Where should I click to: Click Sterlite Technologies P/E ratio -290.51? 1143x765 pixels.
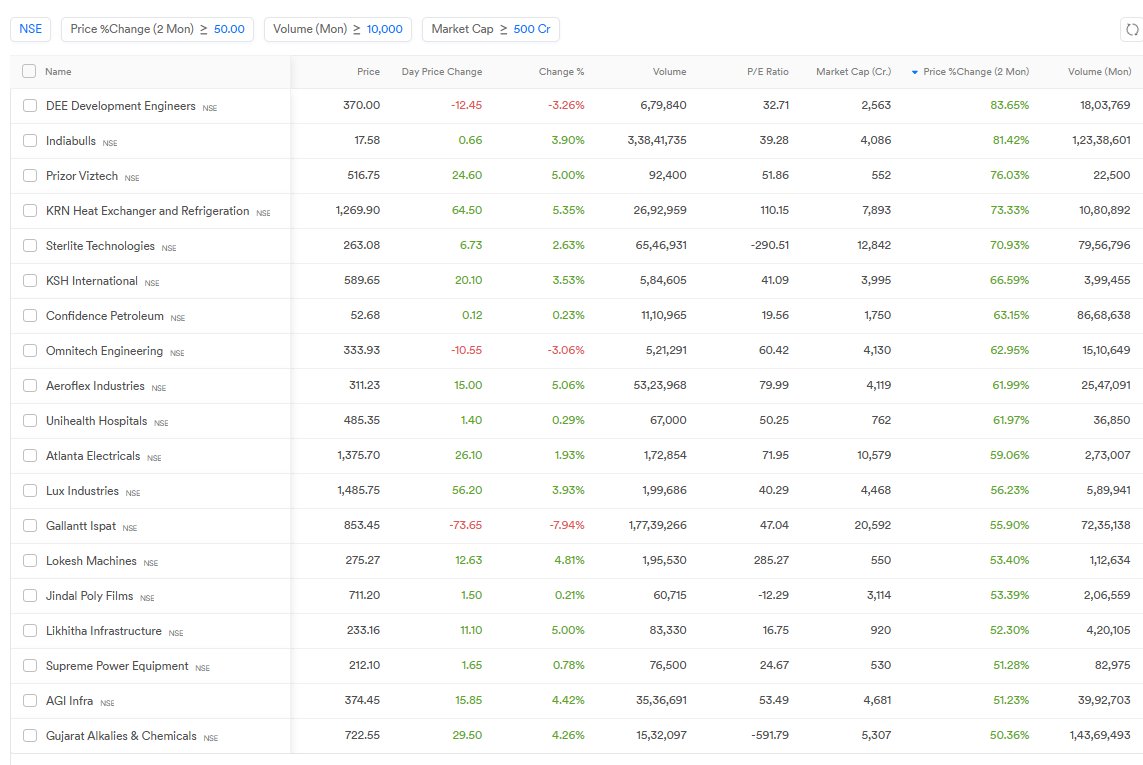[770, 245]
